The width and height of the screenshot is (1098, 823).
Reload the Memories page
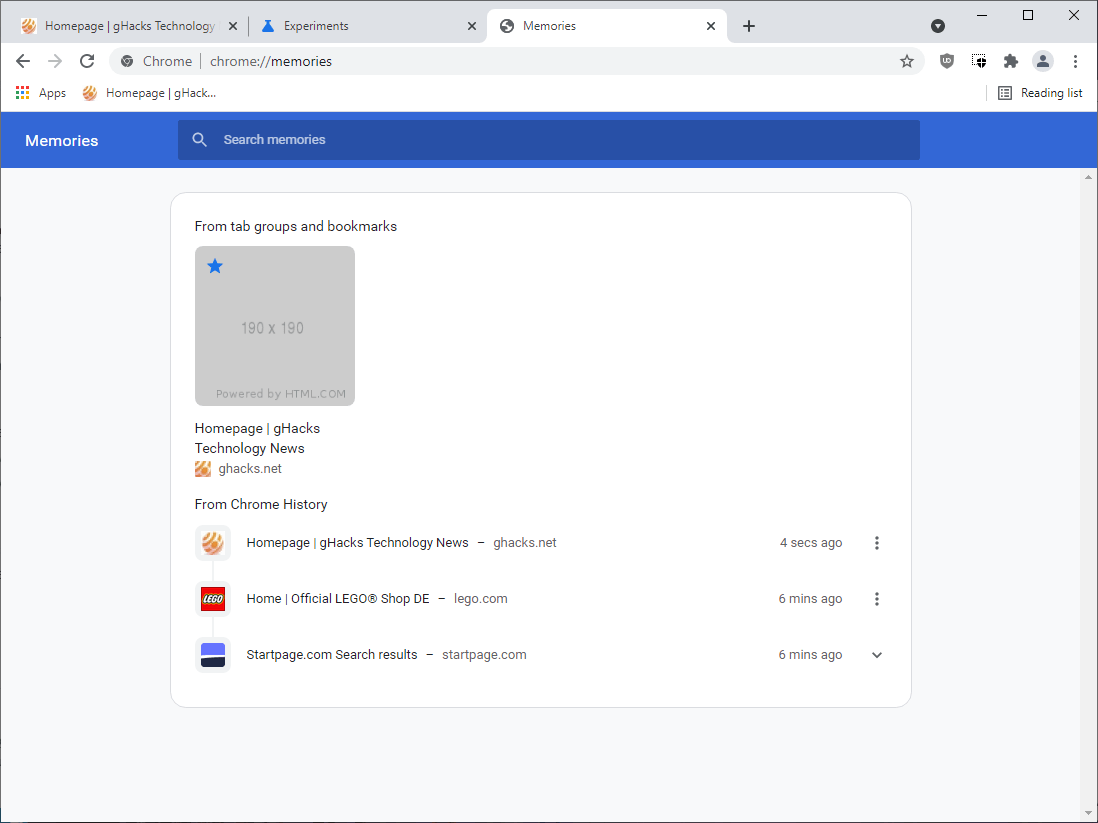(x=87, y=61)
